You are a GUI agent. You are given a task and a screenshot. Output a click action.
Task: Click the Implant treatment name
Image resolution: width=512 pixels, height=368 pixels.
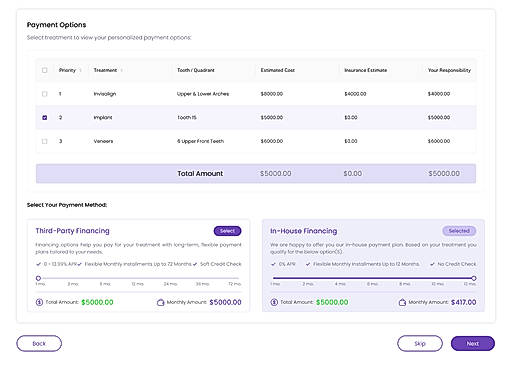(103, 118)
